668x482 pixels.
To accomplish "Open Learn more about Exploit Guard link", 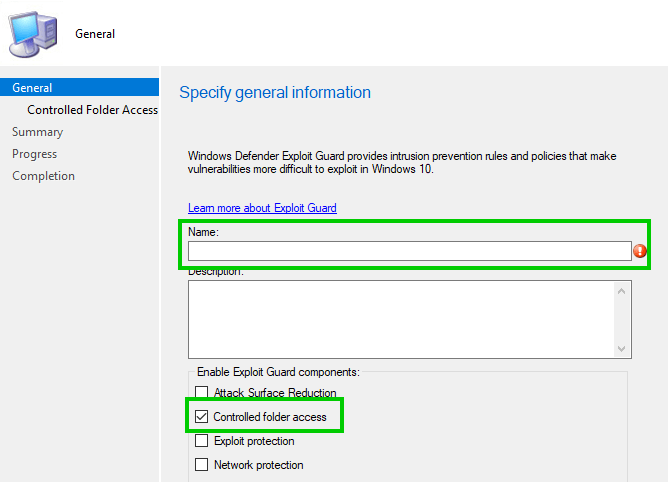I will (x=262, y=208).
